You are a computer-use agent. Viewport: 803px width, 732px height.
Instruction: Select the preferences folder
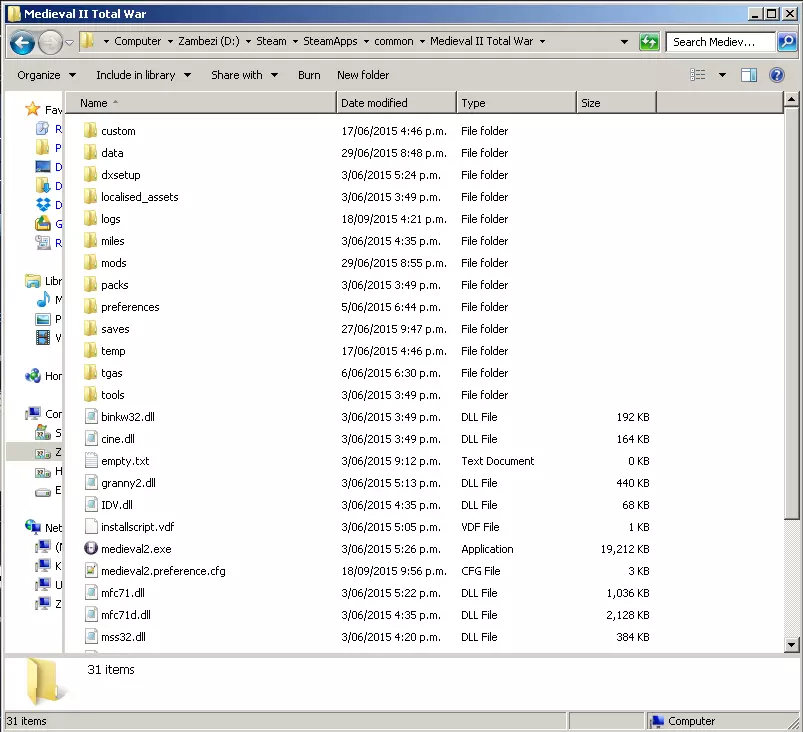130,307
